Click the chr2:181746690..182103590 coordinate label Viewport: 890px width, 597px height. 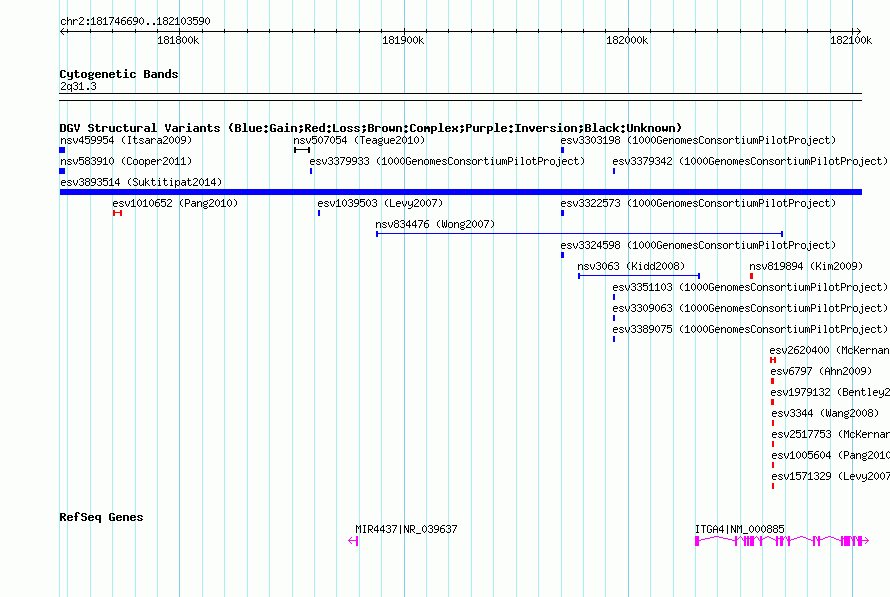tap(135, 21)
